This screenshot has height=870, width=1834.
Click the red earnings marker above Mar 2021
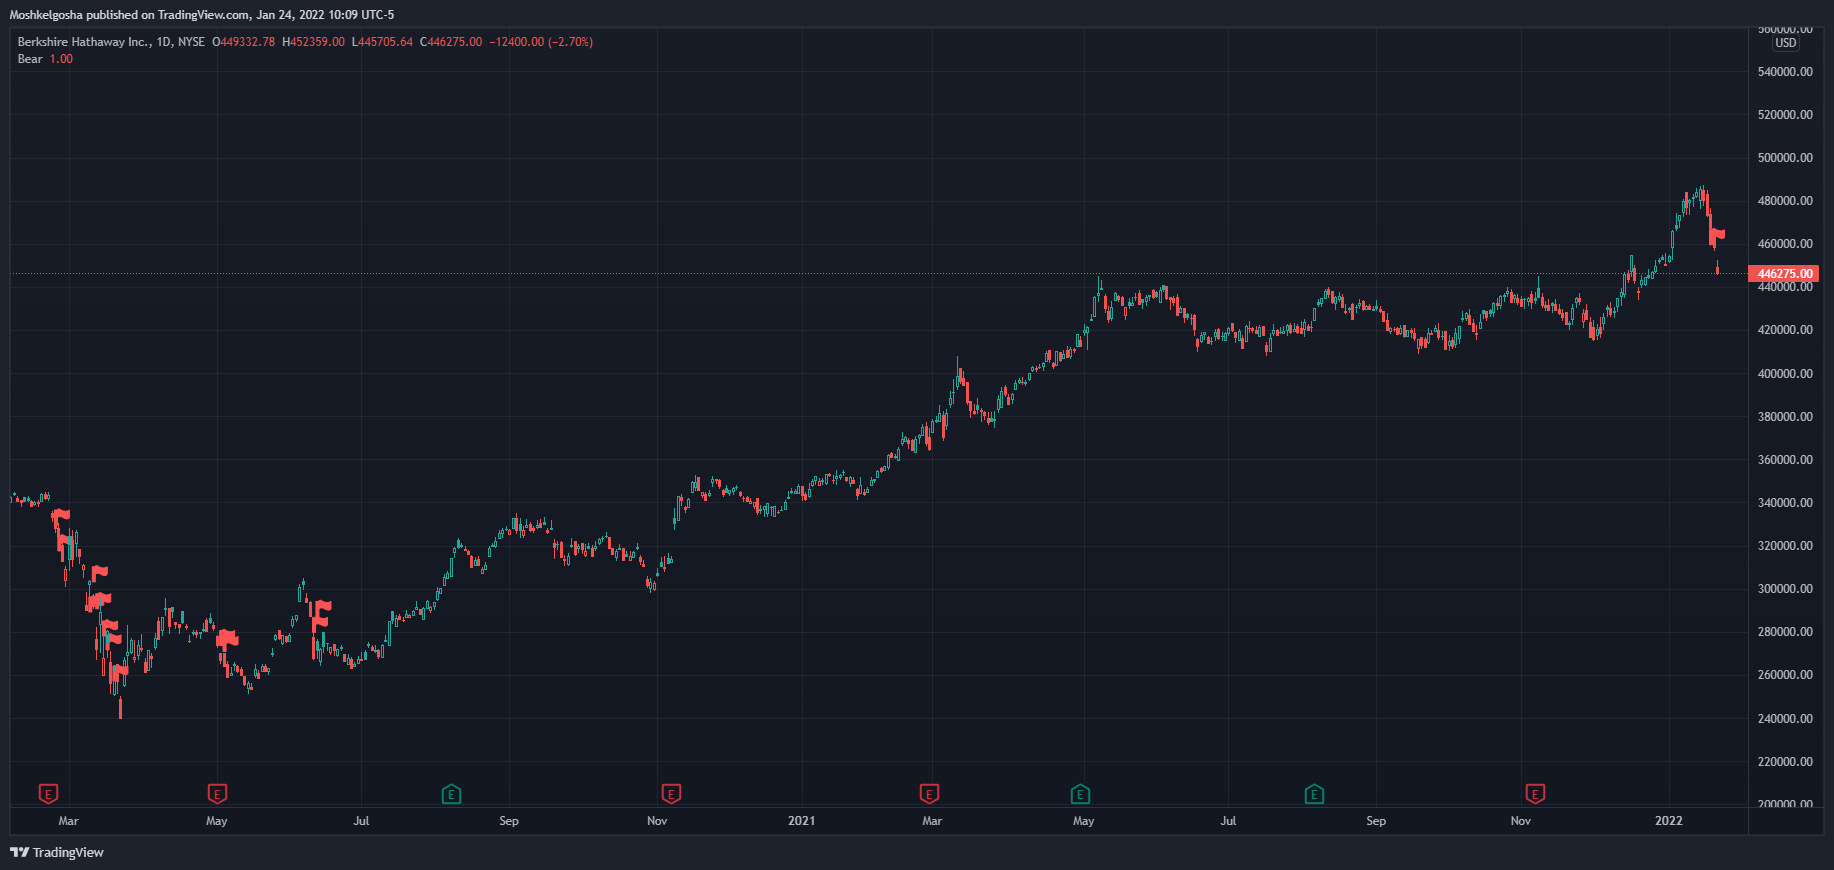[929, 794]
